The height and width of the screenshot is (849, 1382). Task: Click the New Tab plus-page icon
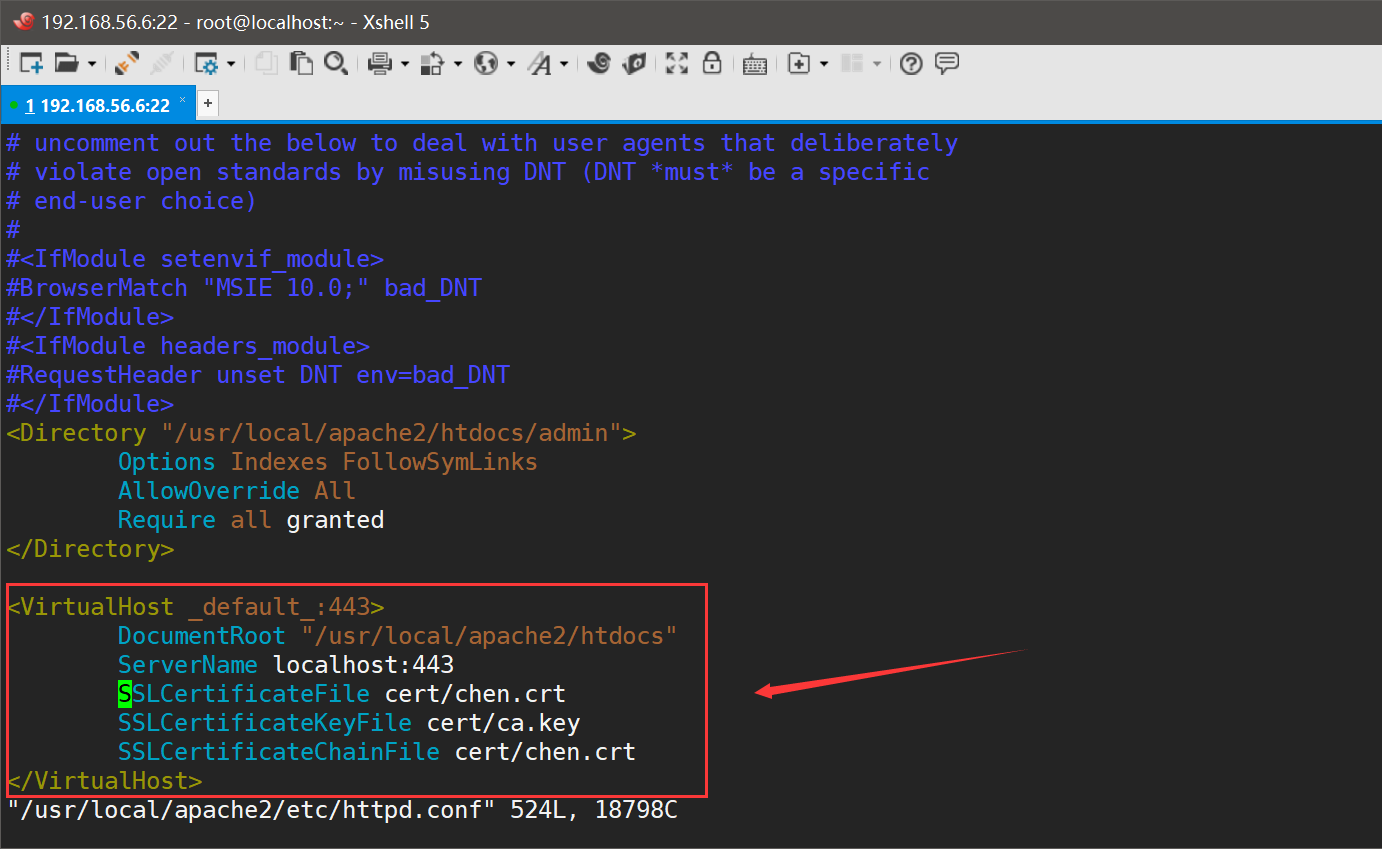(x=799, y=64)
